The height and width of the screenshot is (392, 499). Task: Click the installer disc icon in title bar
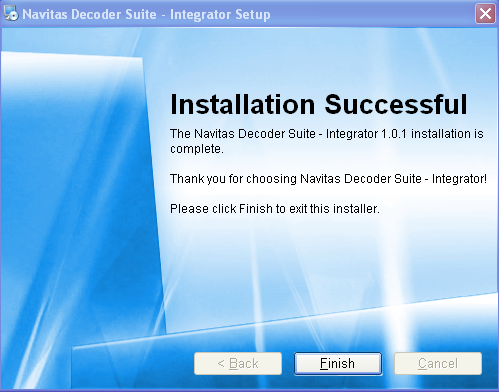click(11, 14)
